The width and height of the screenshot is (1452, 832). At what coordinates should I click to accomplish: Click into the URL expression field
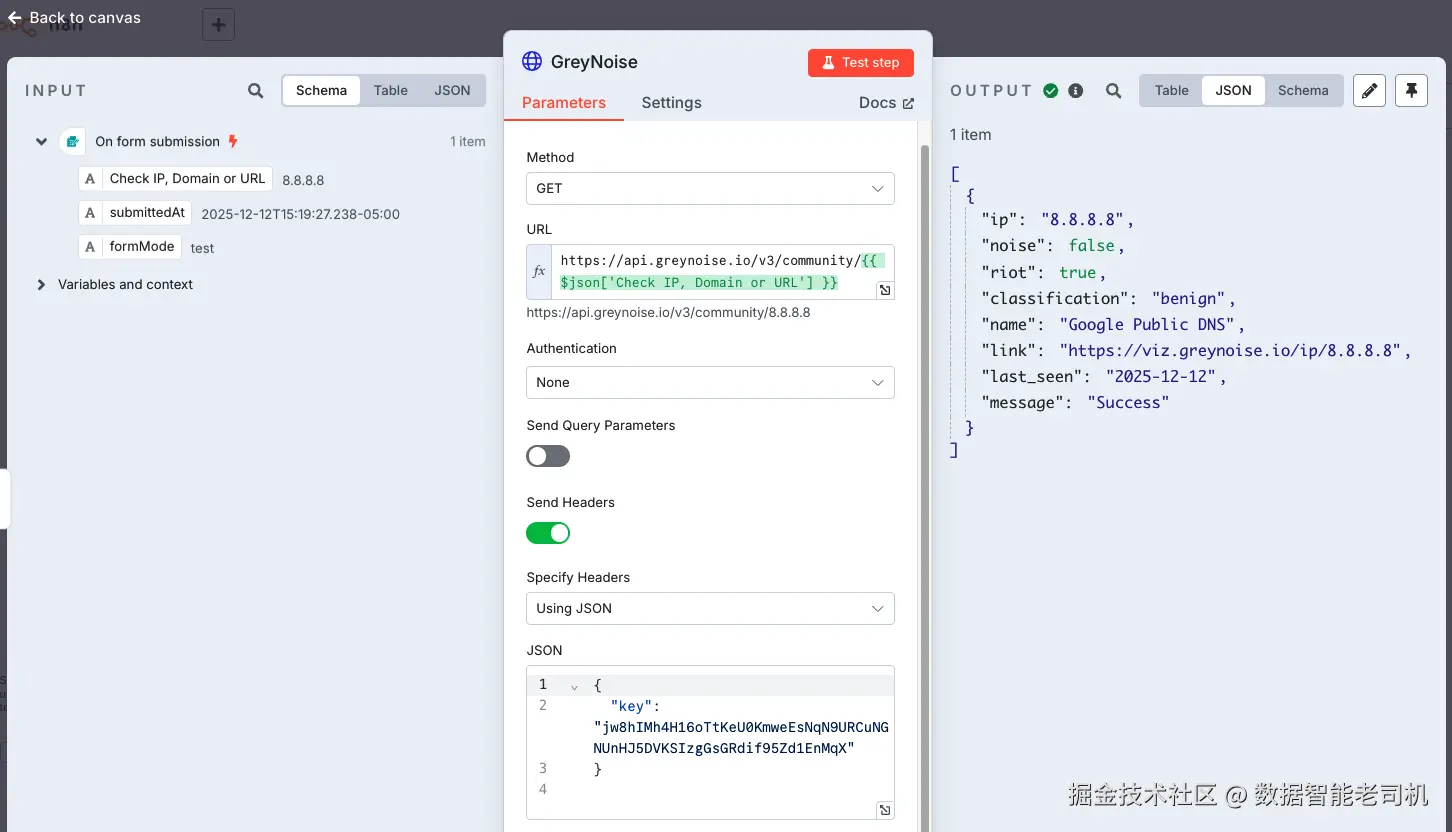pyautogui.click(x=722, y=272)
